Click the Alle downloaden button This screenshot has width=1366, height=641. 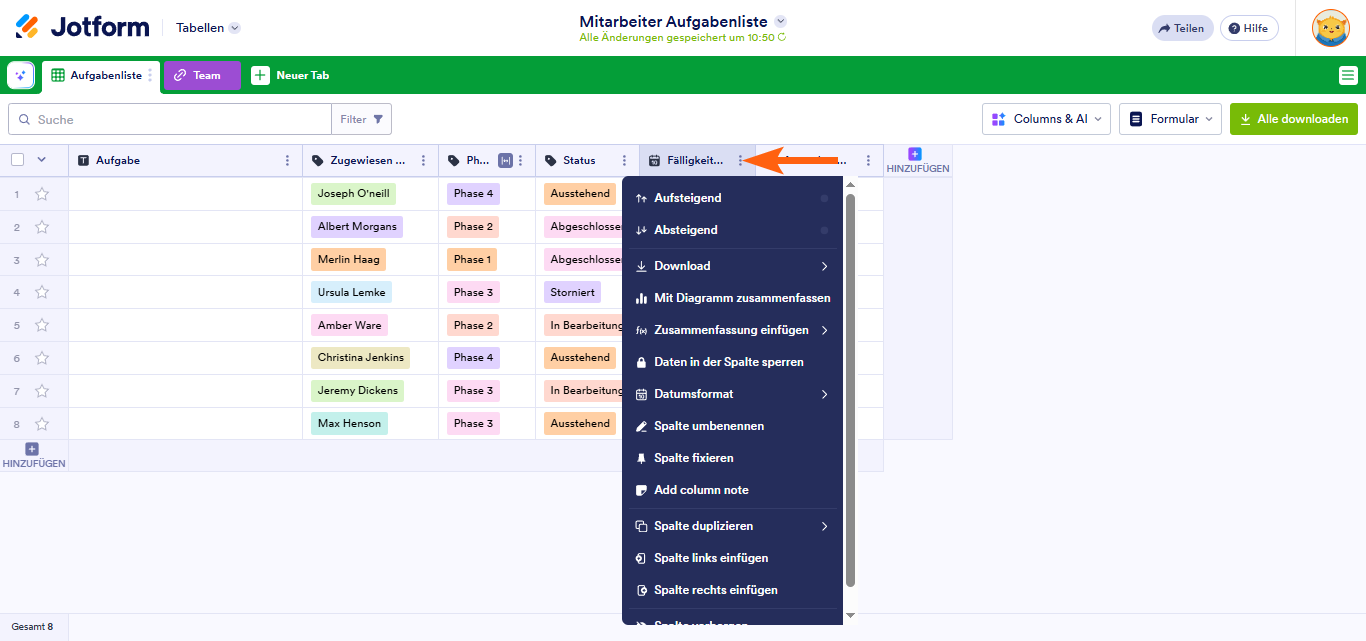click(x=1294, y=118)
